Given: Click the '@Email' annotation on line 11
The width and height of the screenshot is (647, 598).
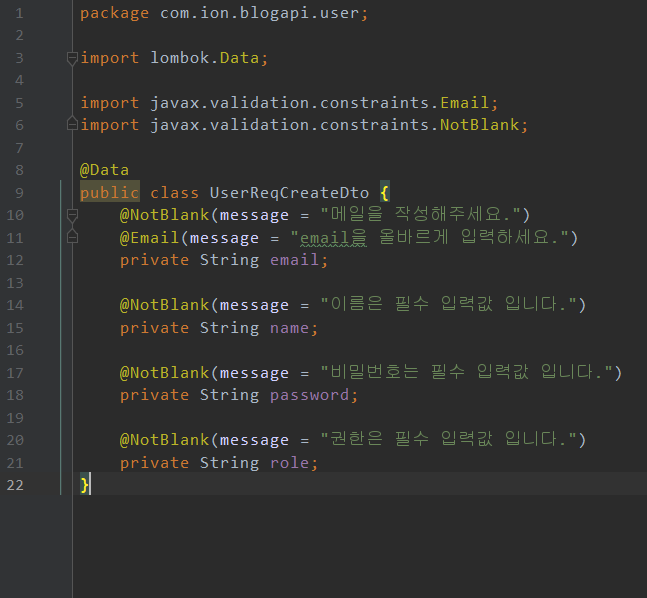Looking at the screenshot, I should 149,238.
